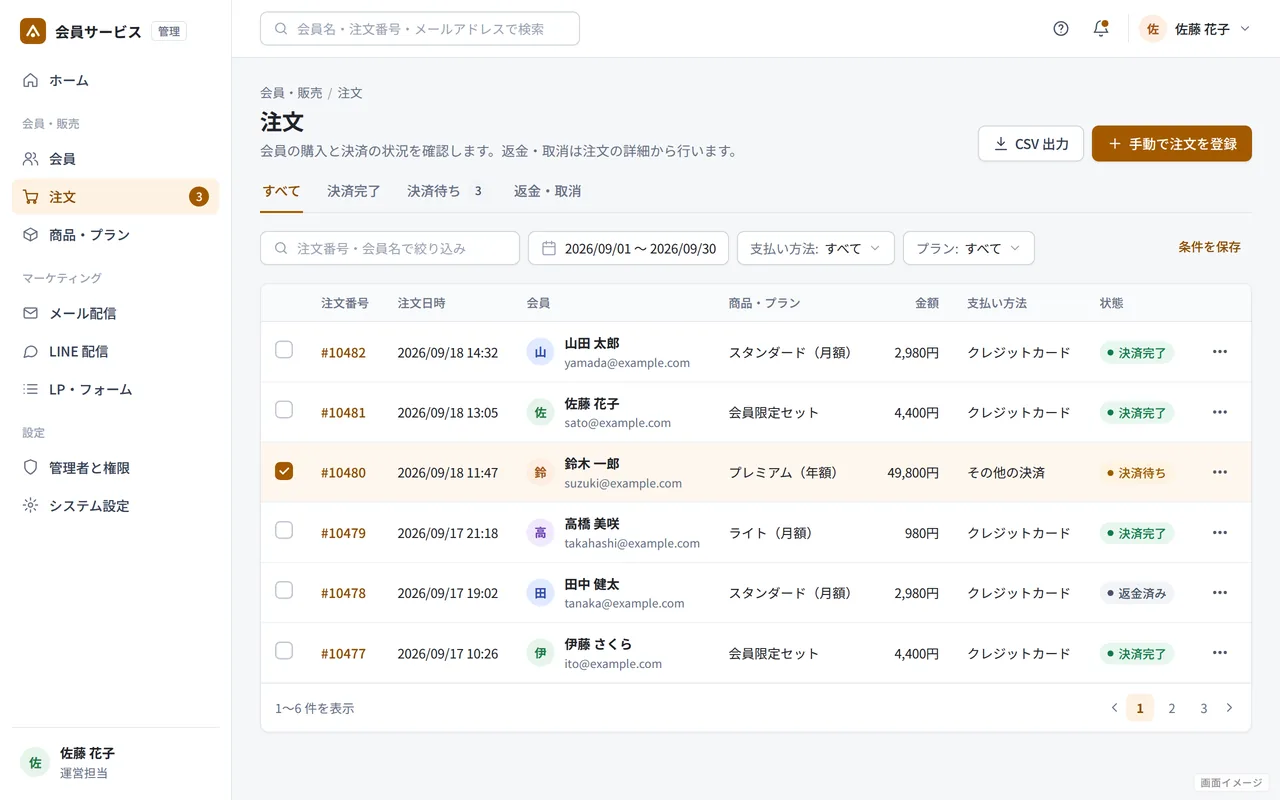Click 田中 健太's avatar icon
The height and width of the screenshot is (800, 1280).
(x=540, y=593)
